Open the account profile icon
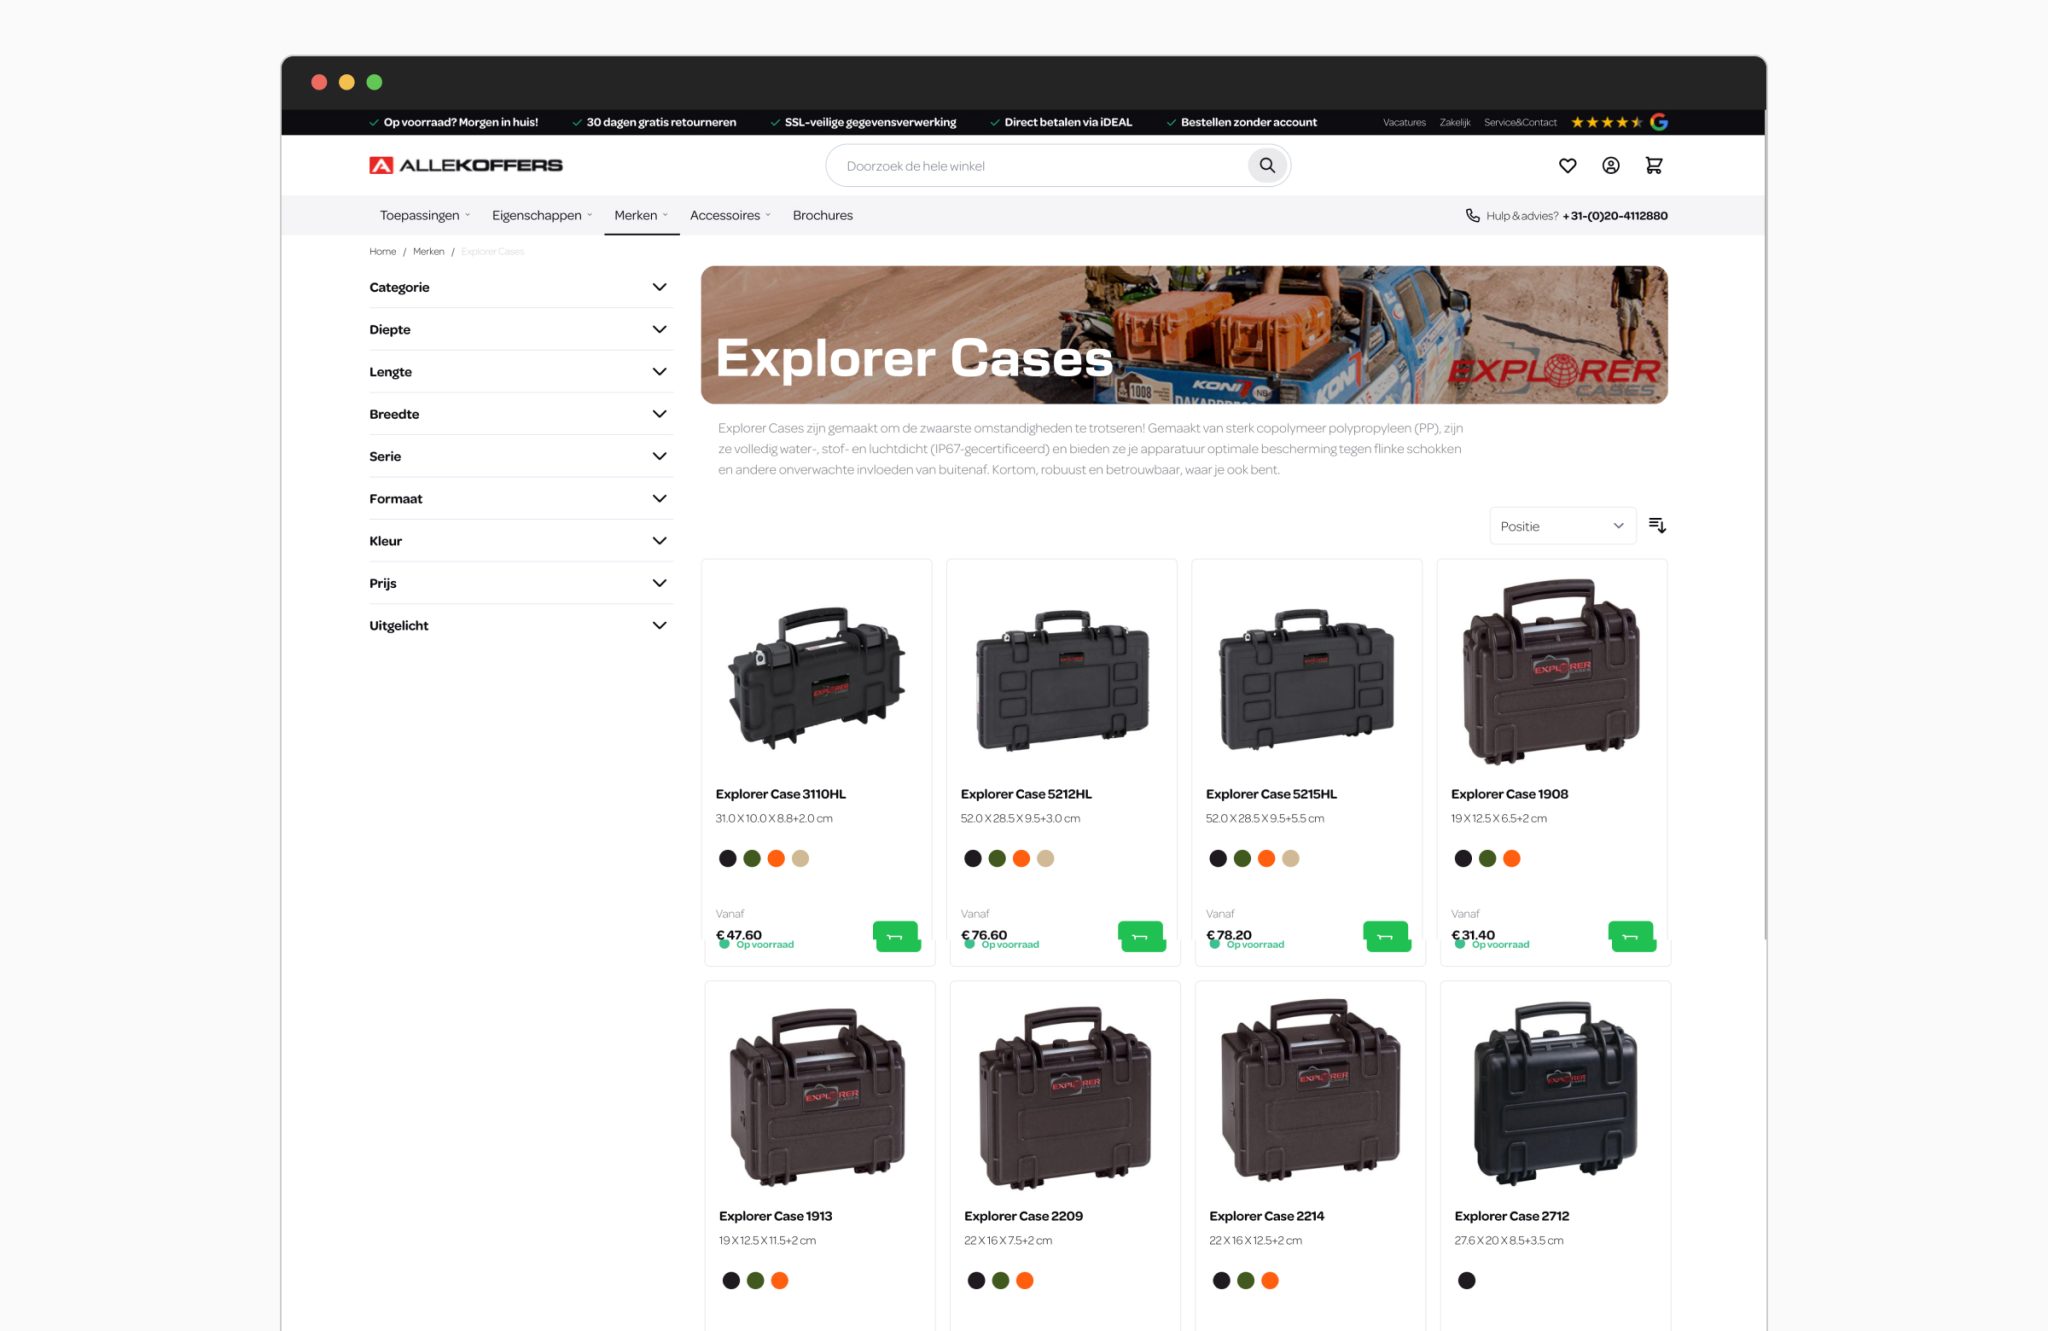2048x1331 pixels. [x=1611, y=165]
